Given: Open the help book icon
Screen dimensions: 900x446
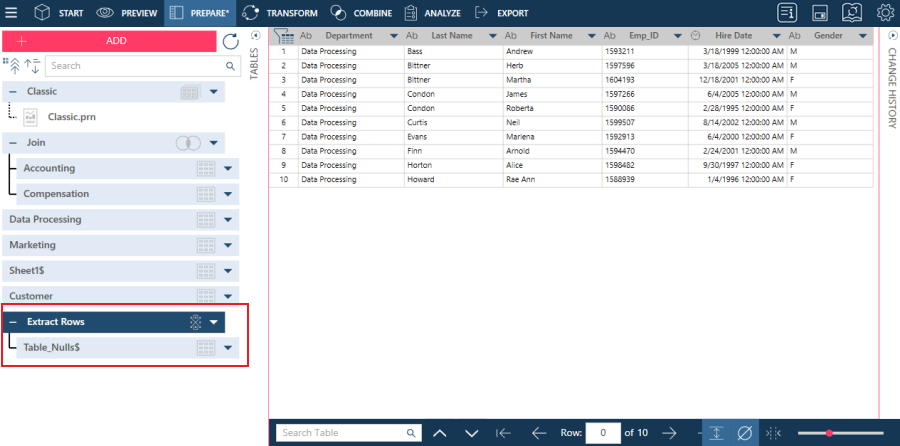Looking at the screenshot, I should (x=852, y=13).
